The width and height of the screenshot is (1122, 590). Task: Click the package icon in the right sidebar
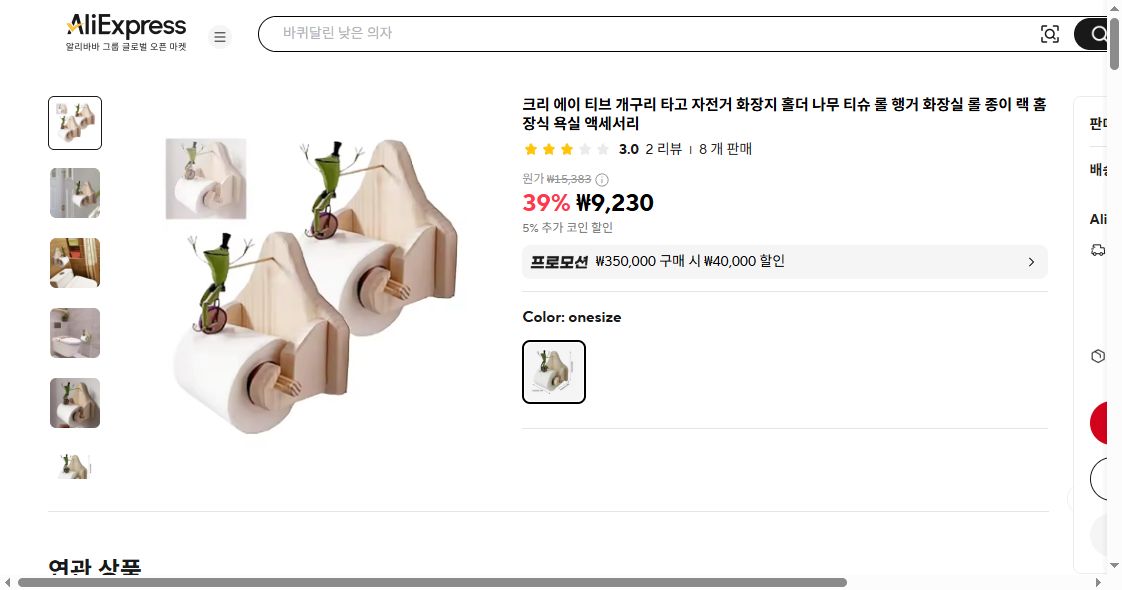pos(1097,355)
